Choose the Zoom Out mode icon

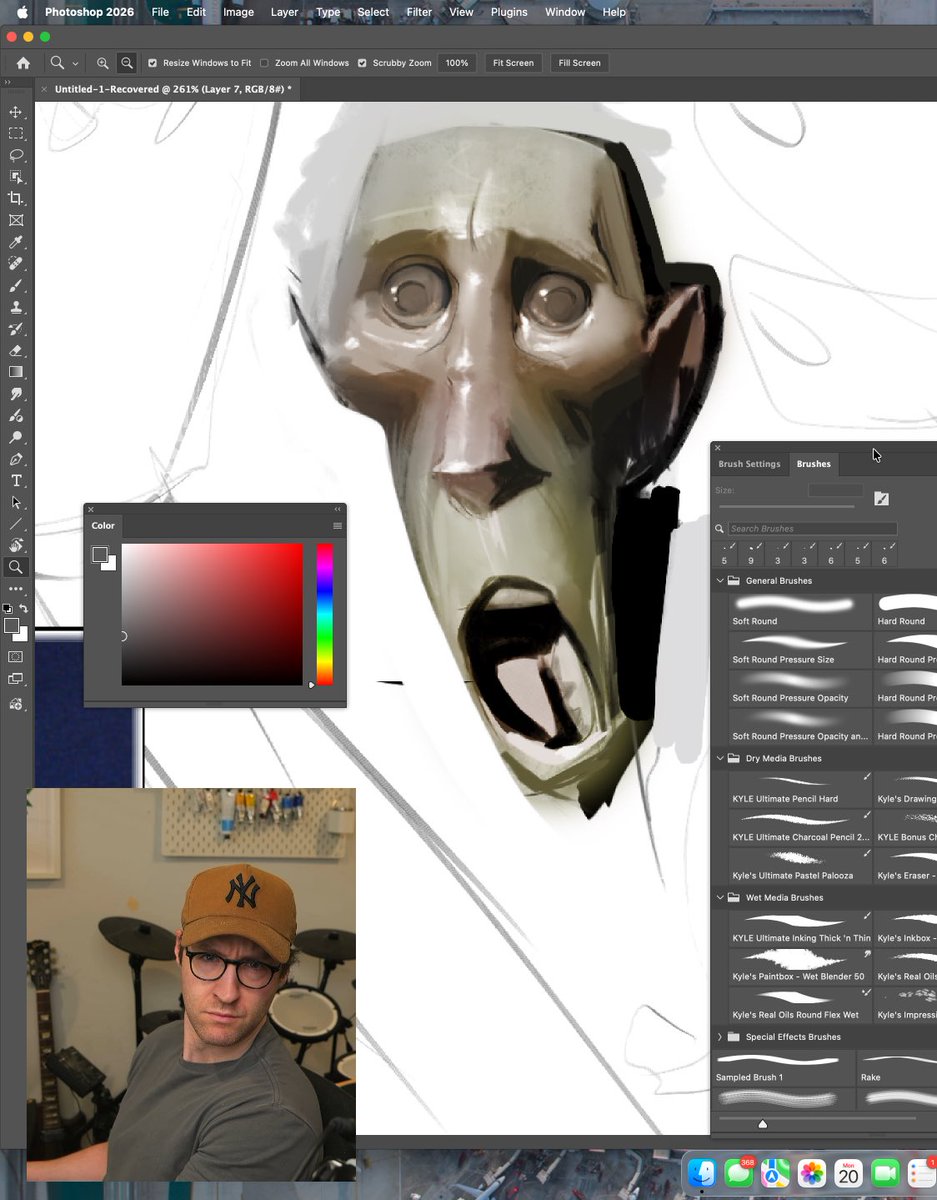pyautogui.click(x=127, y=63)
